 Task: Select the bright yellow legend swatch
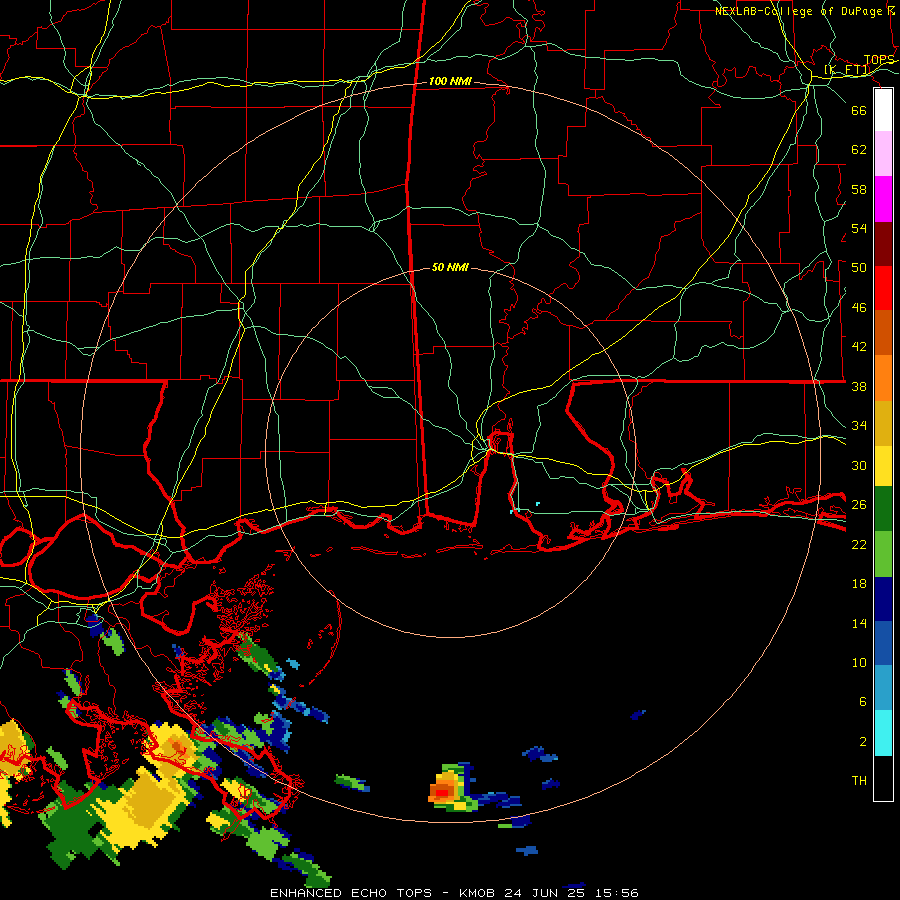[883, 466]
